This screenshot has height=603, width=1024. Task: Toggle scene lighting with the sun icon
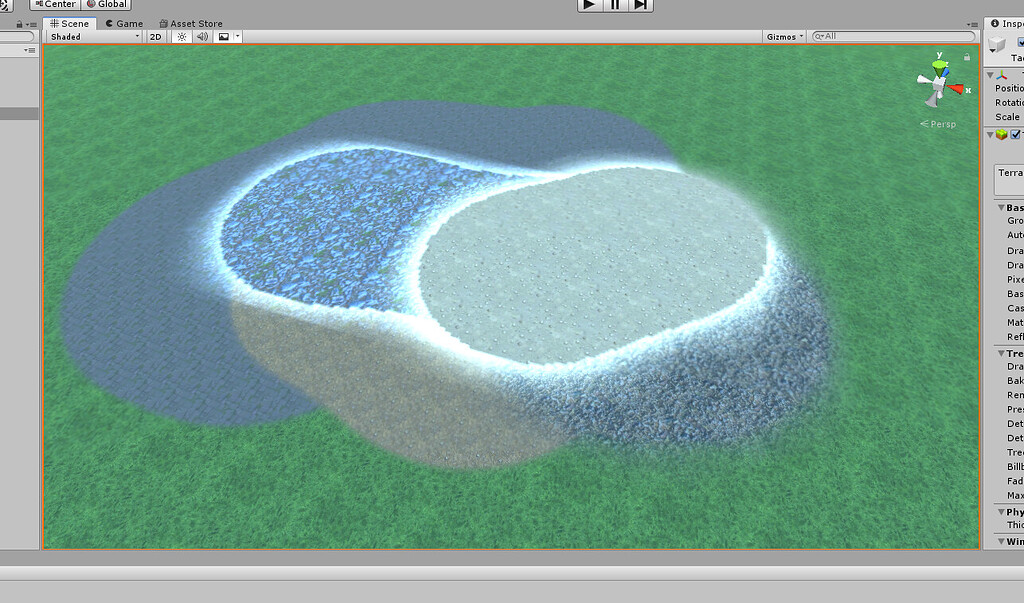pyautogui.click(x=180, y=36)
